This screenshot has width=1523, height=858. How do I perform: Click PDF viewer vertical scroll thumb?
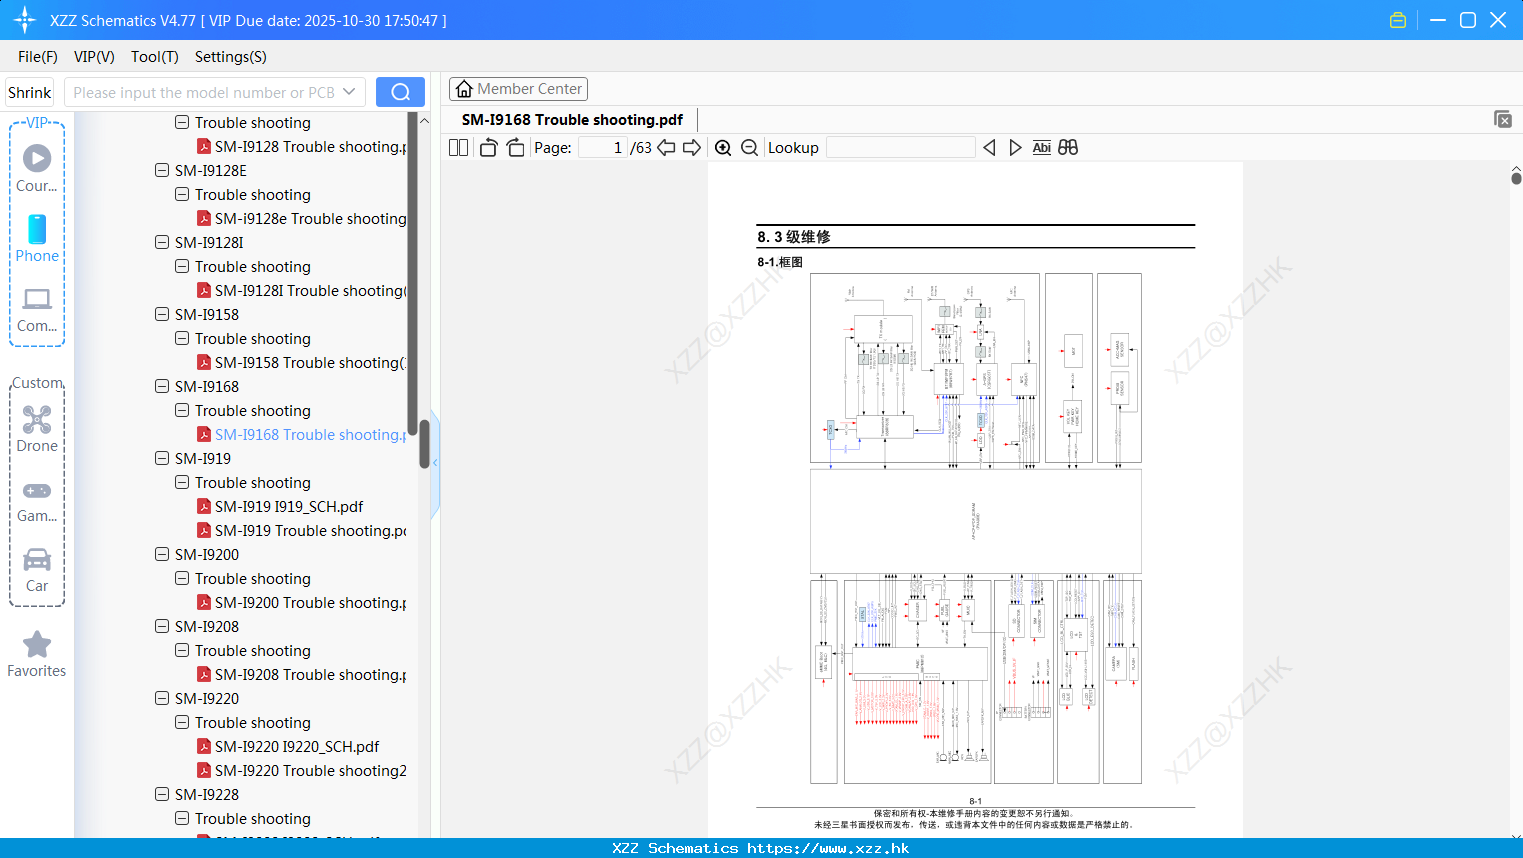[1516, 178]
